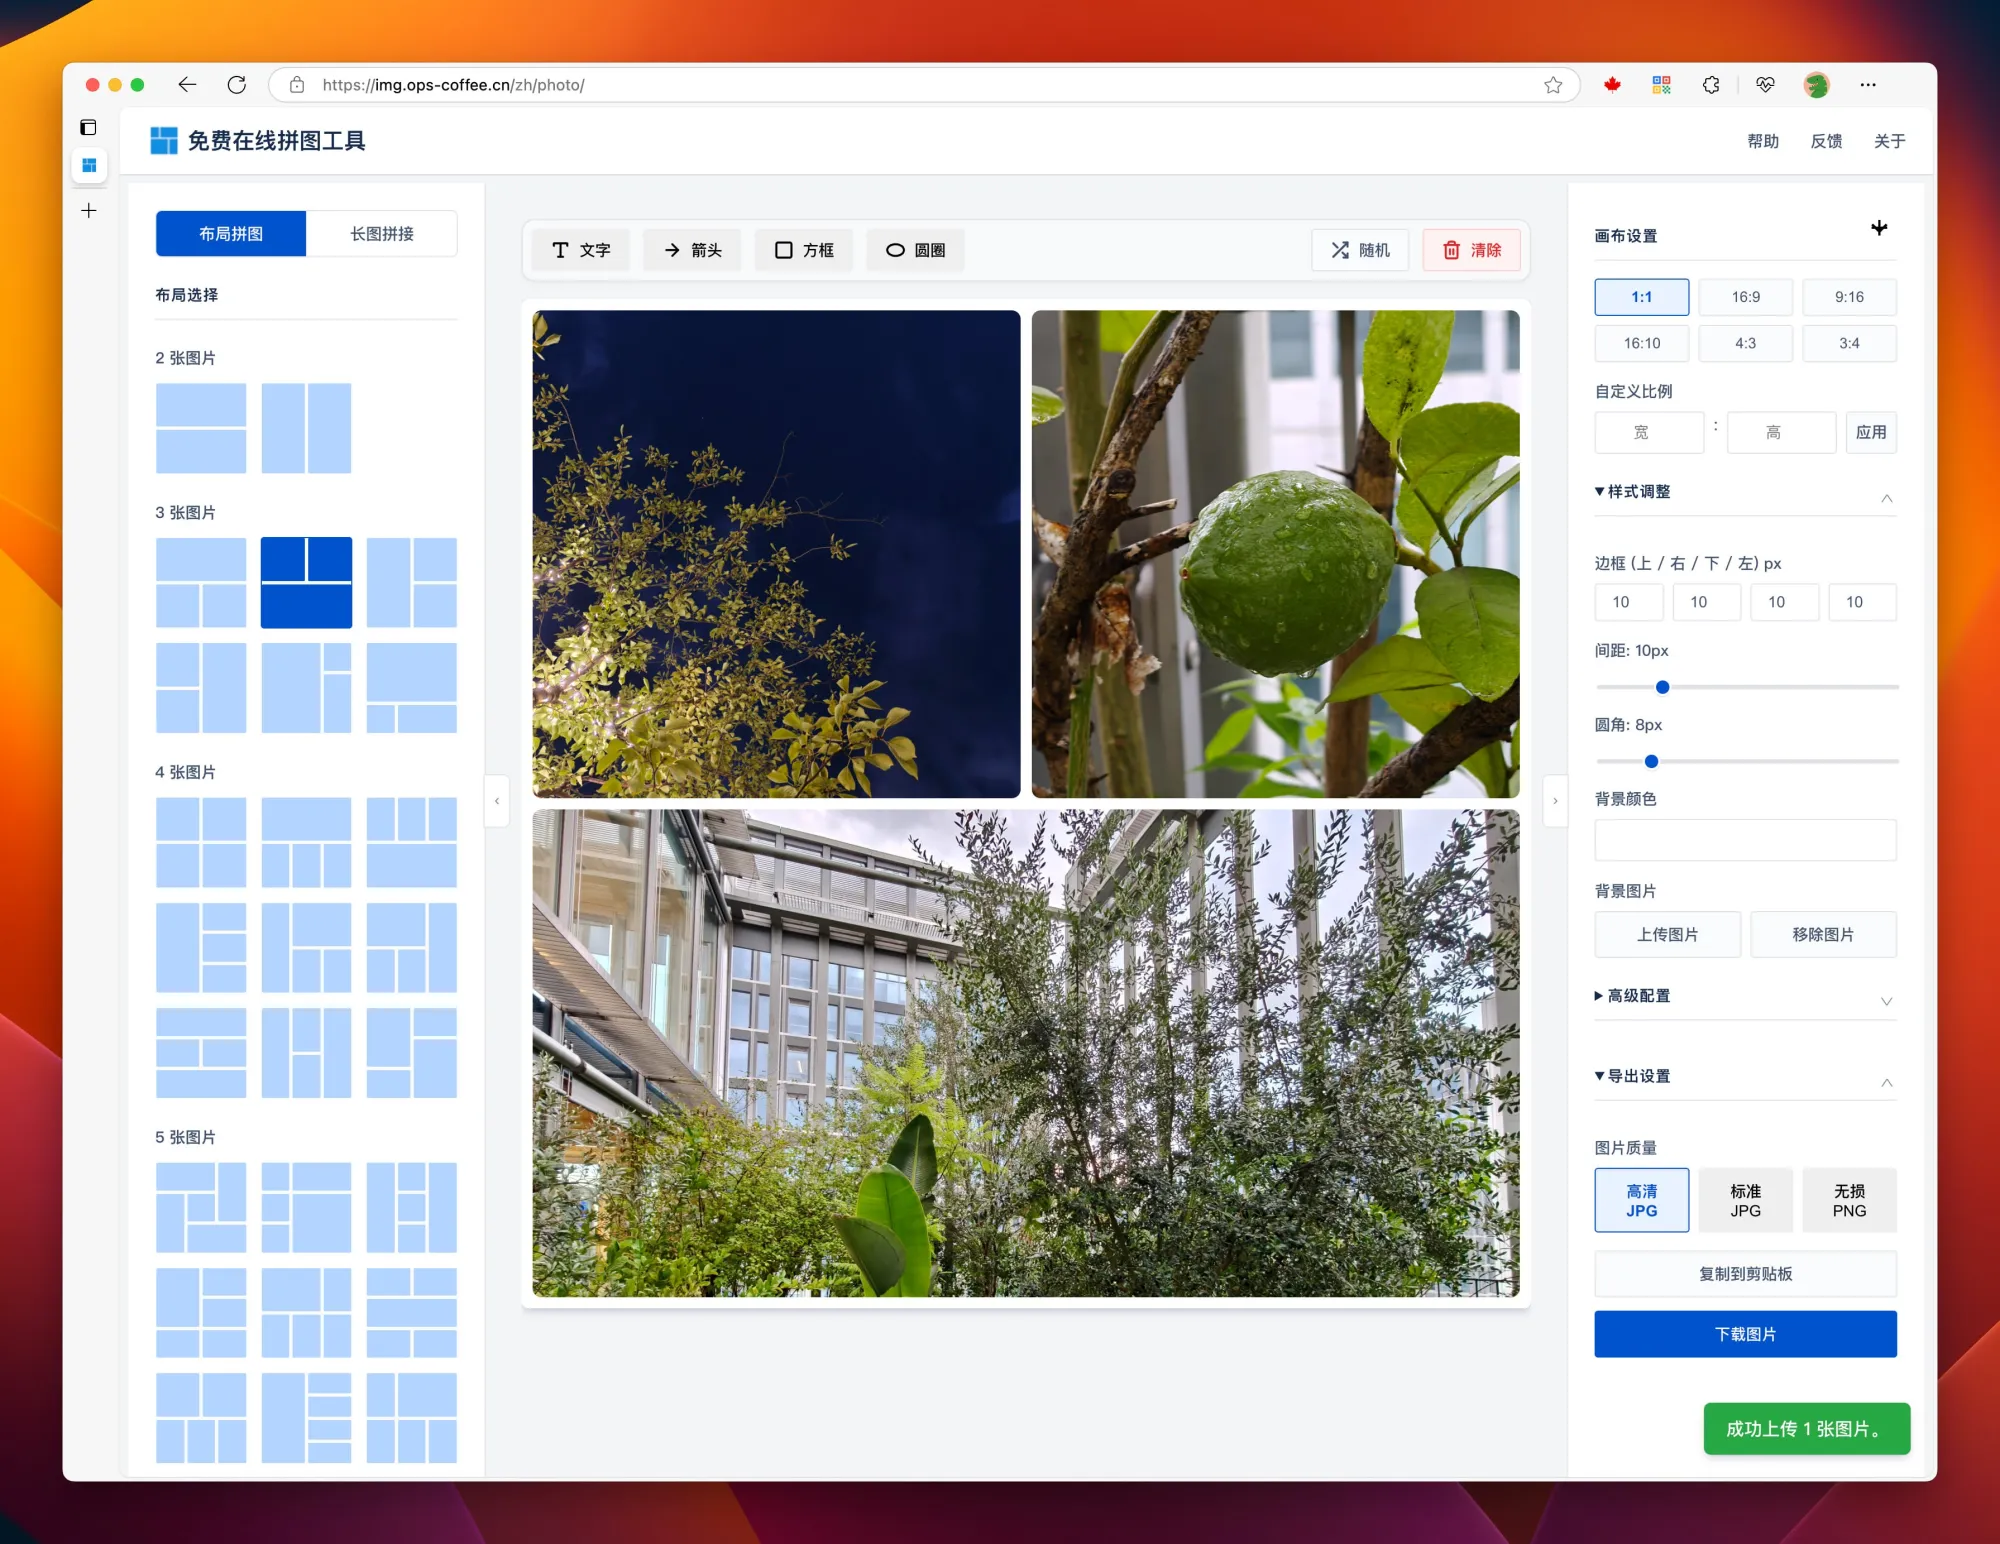The height and width of the screenshot is (1544, 2000).
Task: Click copy to clipboard button
Action: (x=1744, y=1274)
